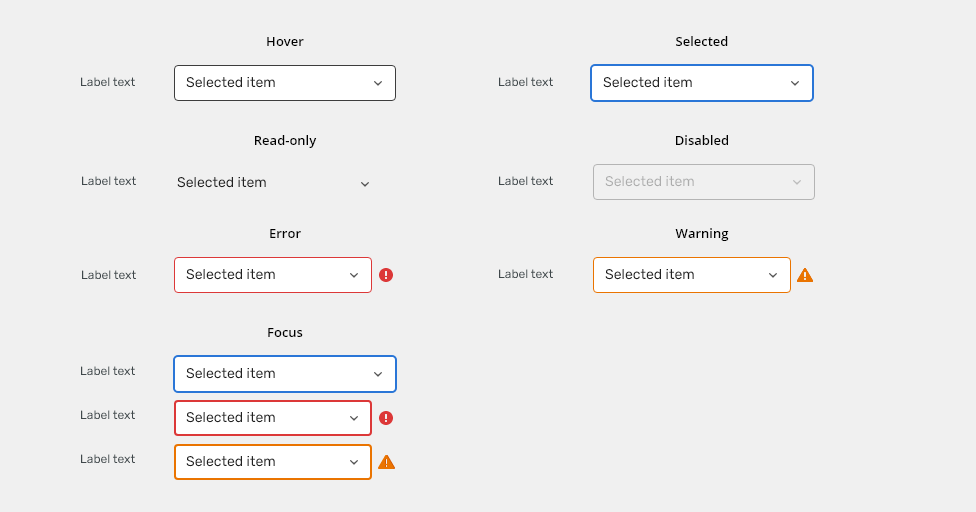Click the orange warning triangle under Focus section
The width and height of the screenshot is (976, 512).
point(387,462)
